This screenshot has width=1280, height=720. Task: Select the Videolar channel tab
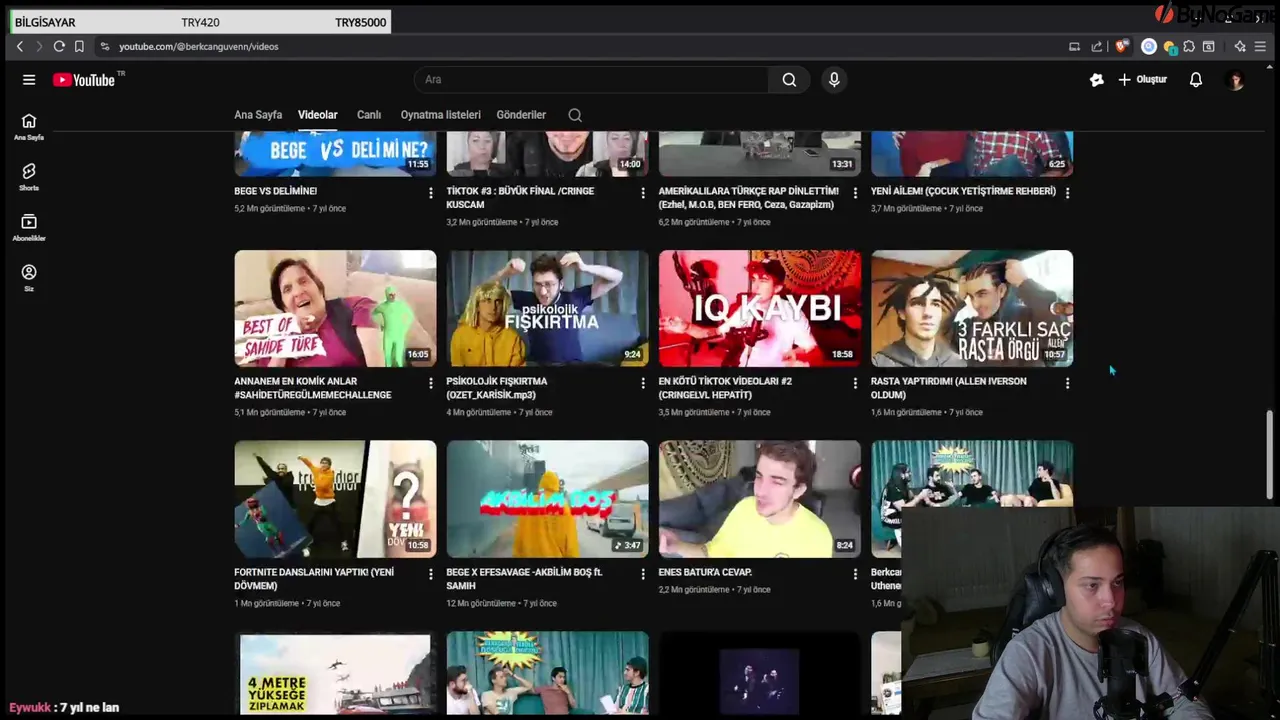tap(317, 115)
